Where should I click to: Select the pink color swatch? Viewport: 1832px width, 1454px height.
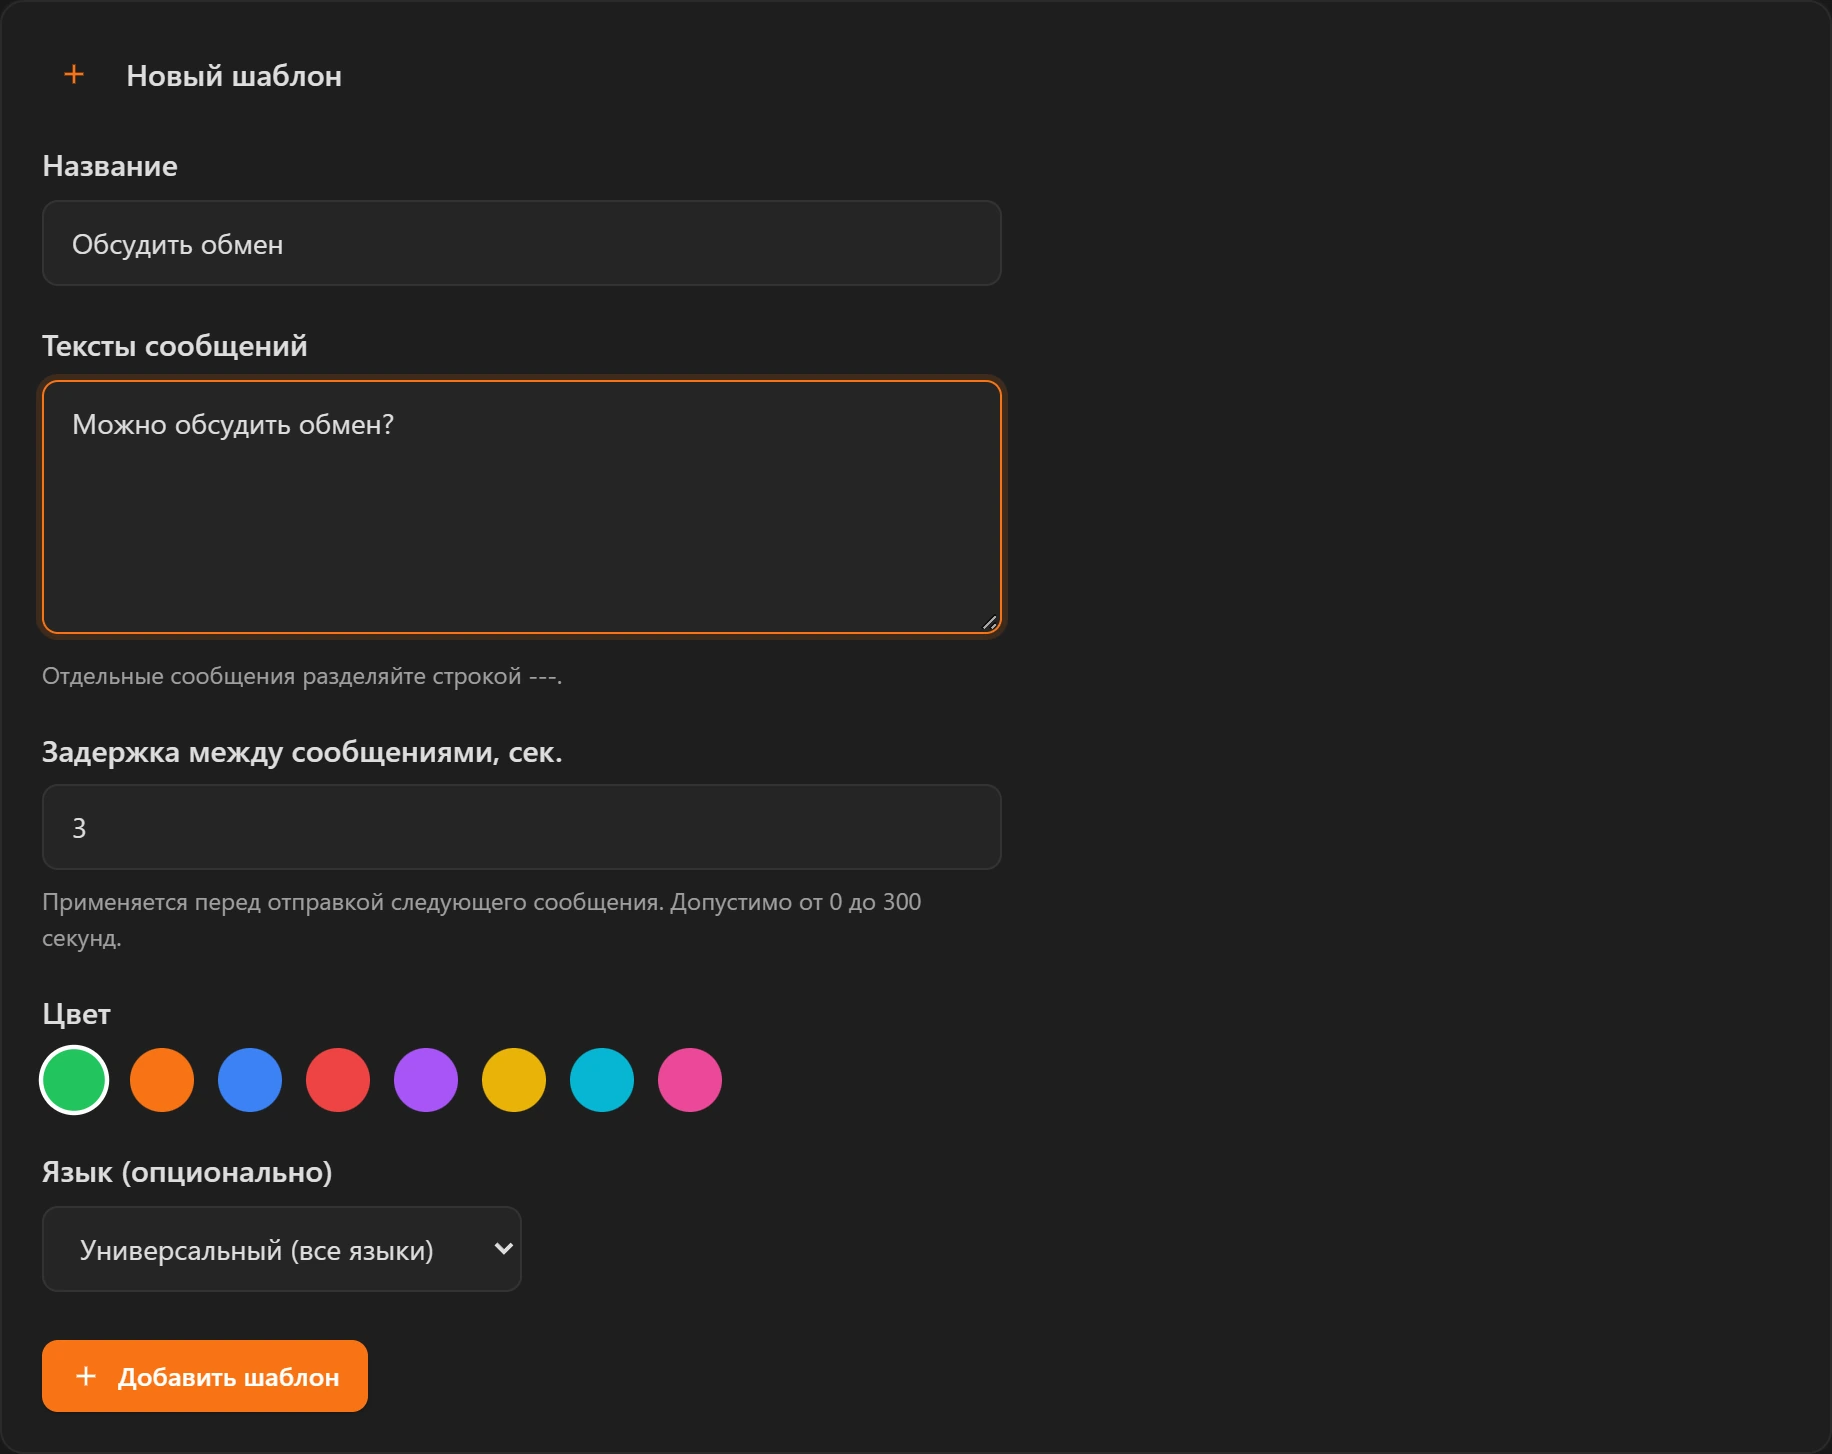pos(690,1080)
